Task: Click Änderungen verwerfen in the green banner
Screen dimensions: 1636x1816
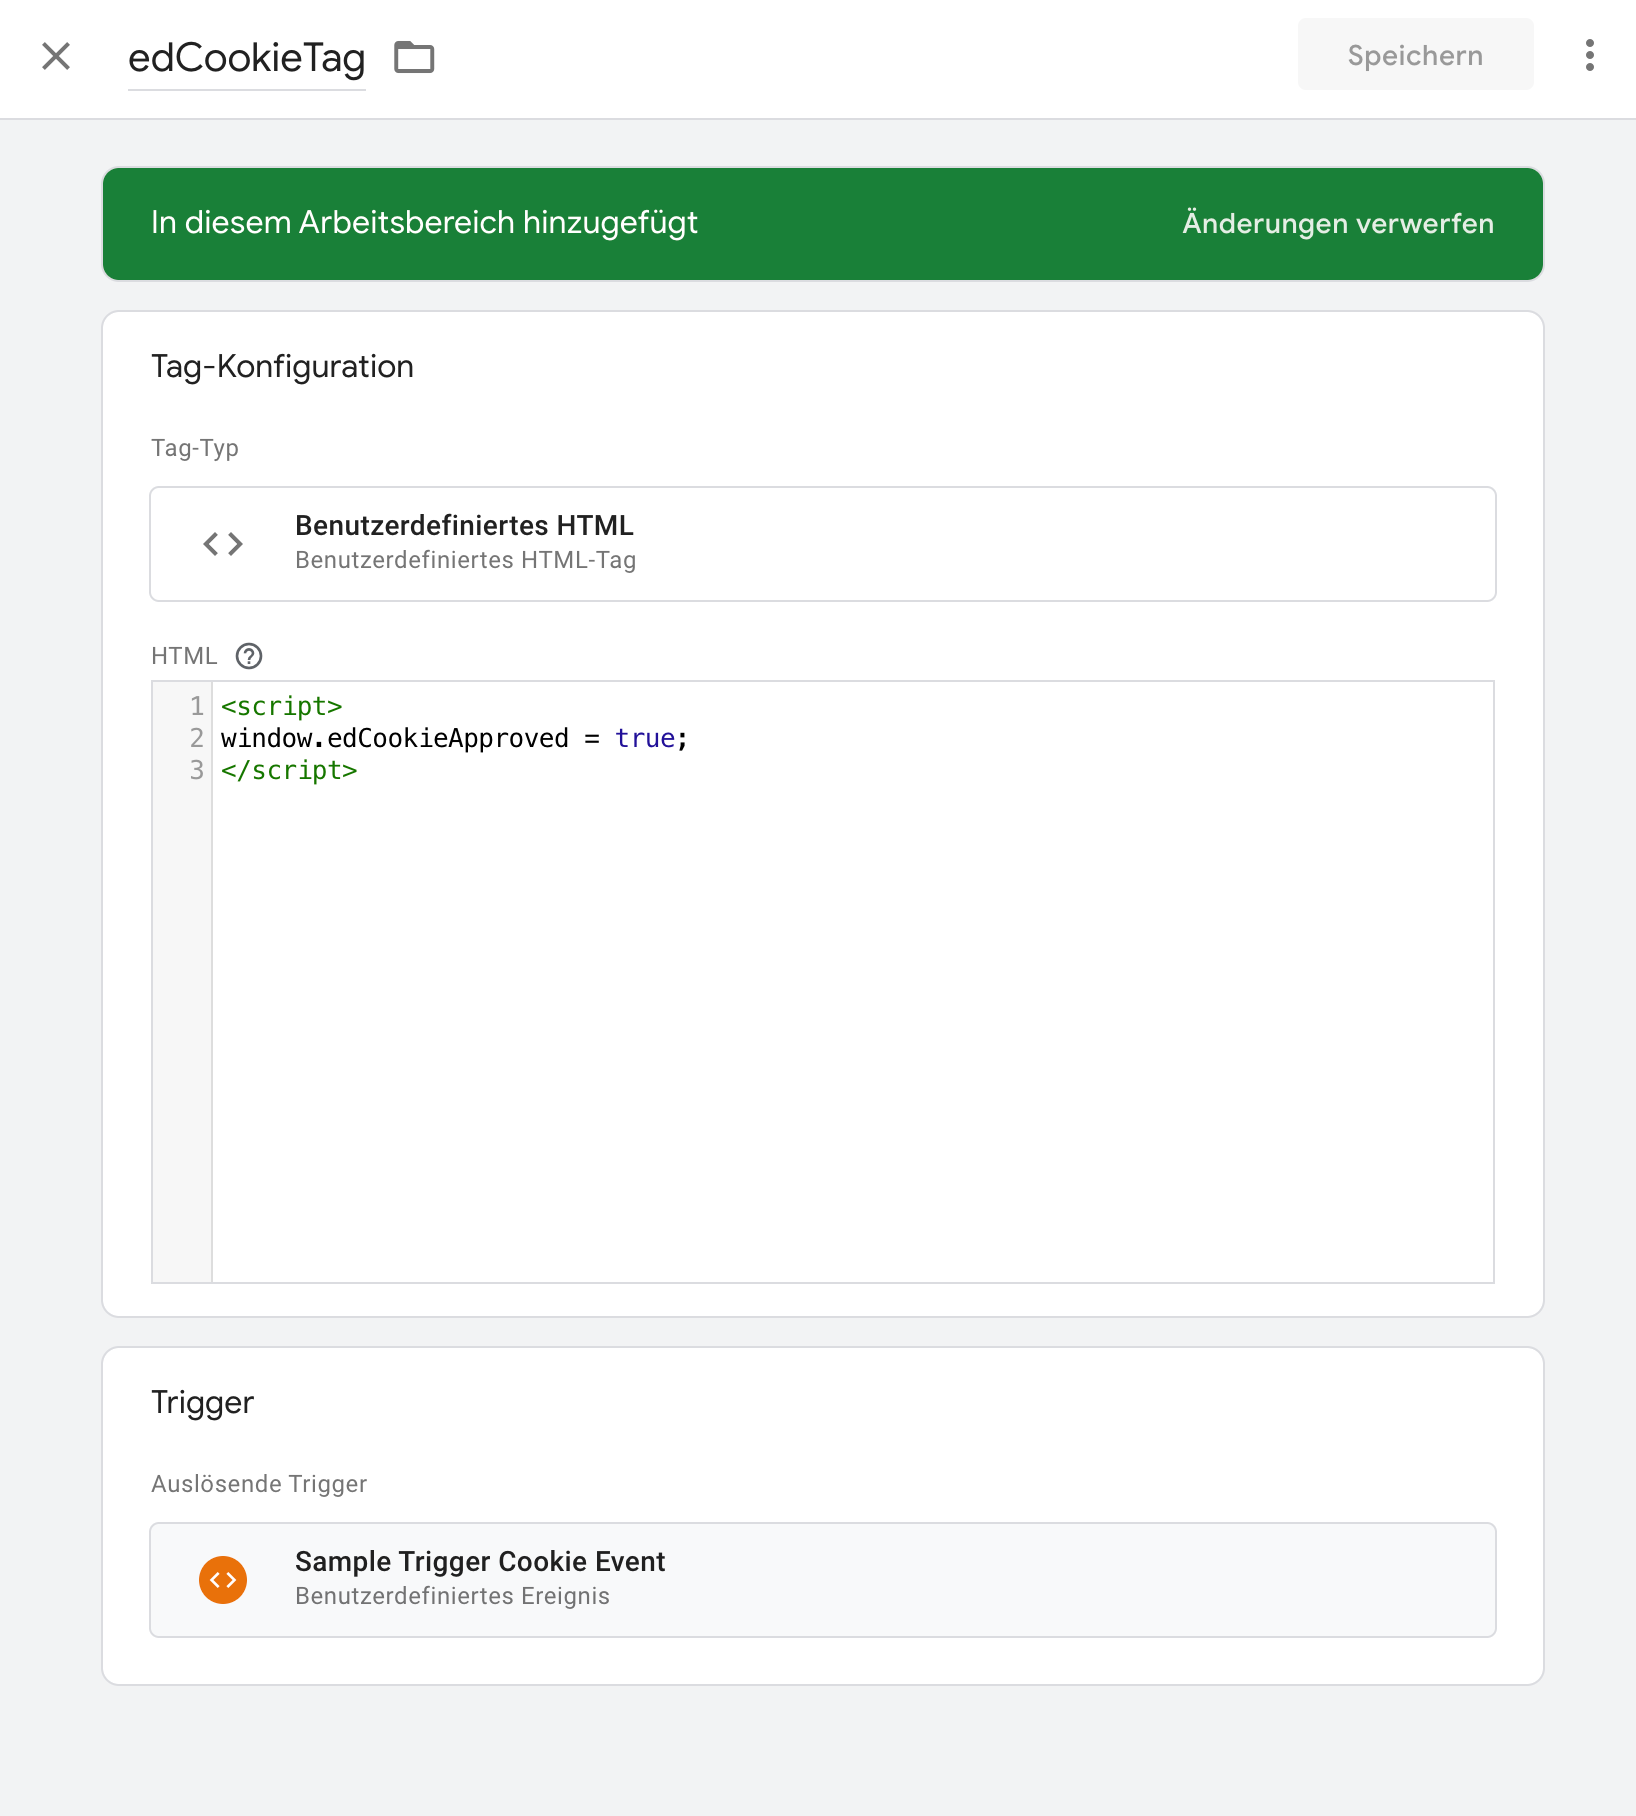Action: click(x=1337, y=223)
